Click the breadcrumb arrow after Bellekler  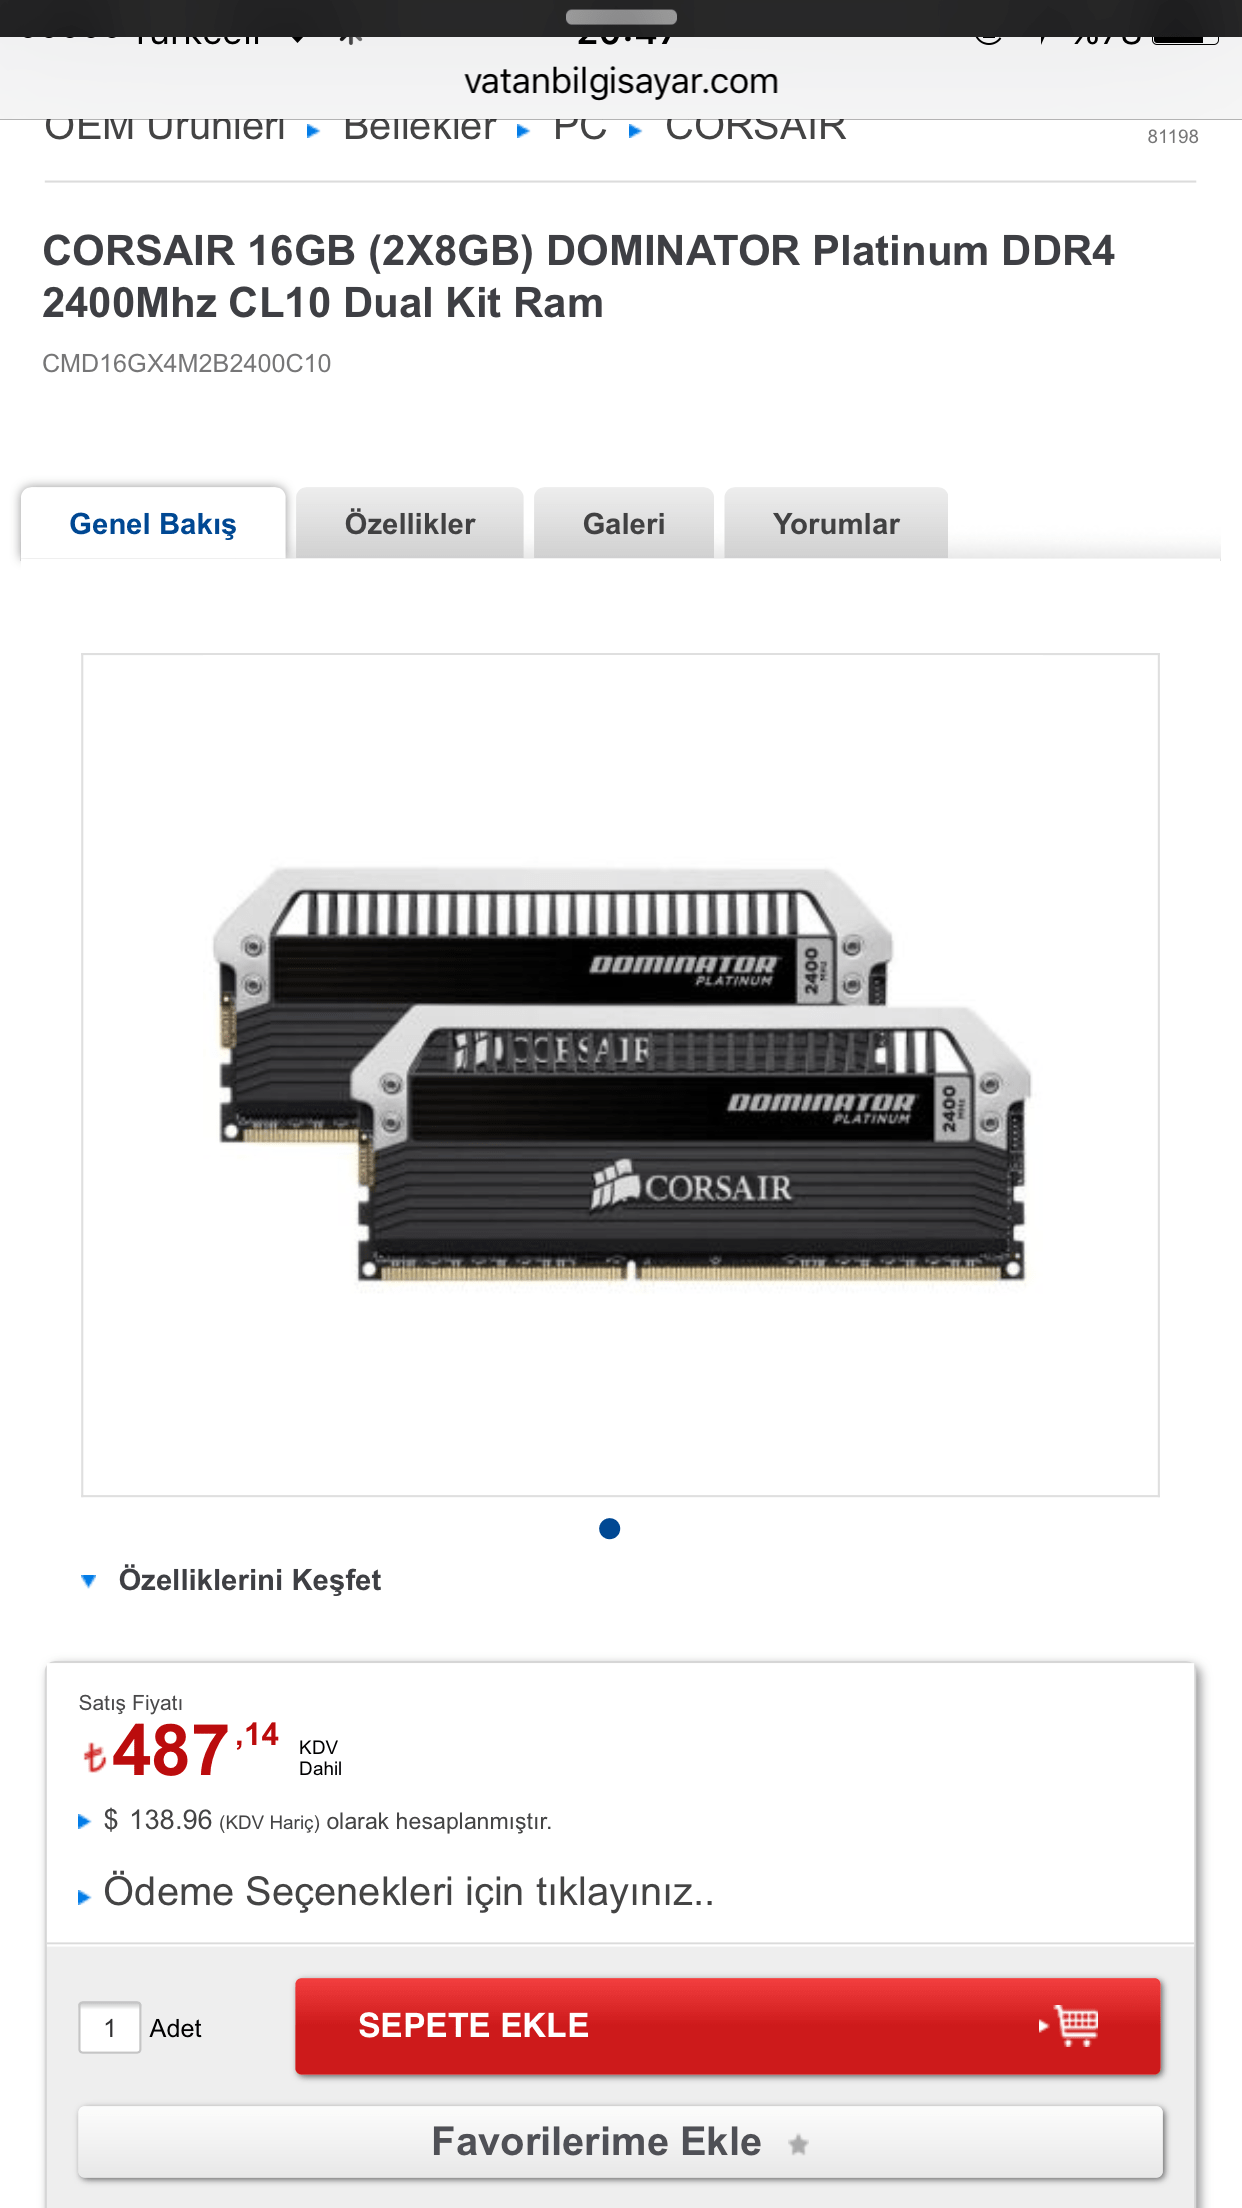523,131
